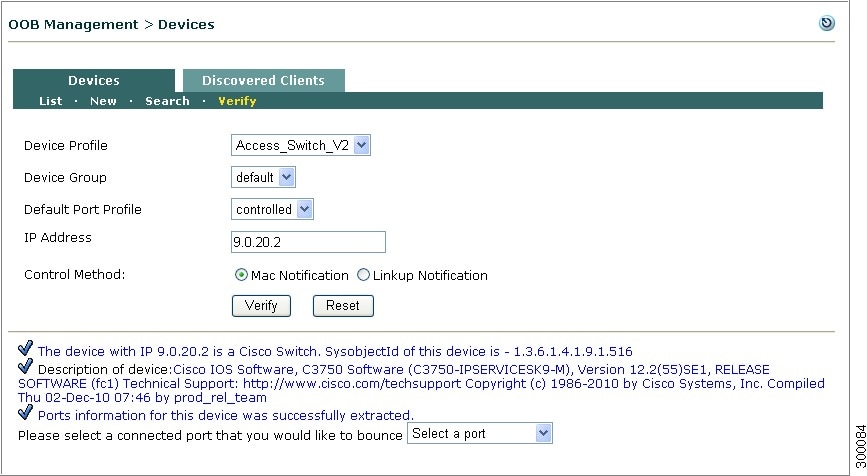Click the Control Method: label
The image size is (867, 476).
click(75, 275)
